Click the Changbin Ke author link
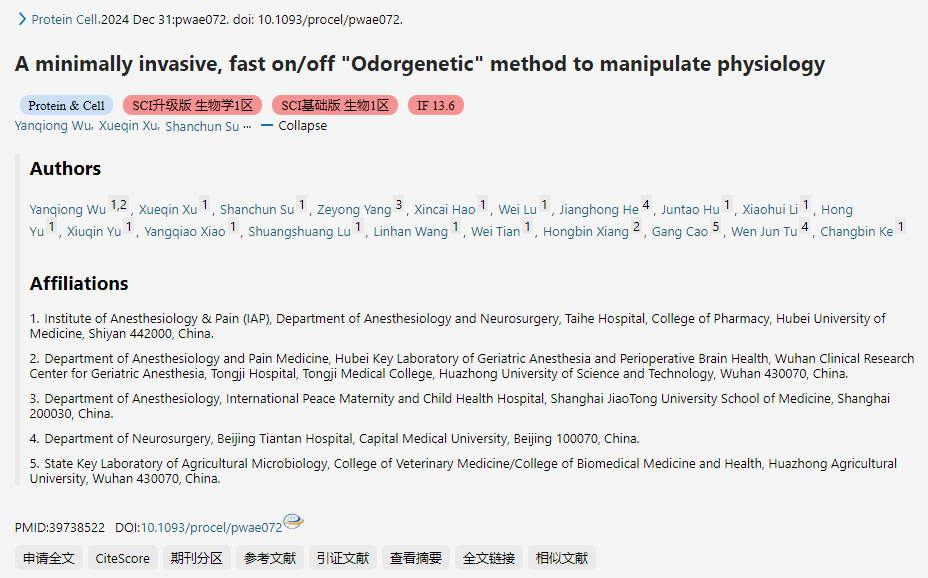This screenshot has width=928, height=578. [x=856, y=232]
